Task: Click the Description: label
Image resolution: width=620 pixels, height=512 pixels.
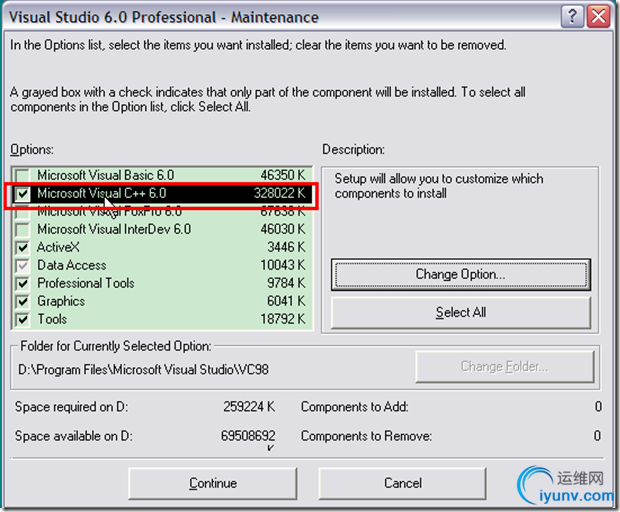Action: click(353, 150)
